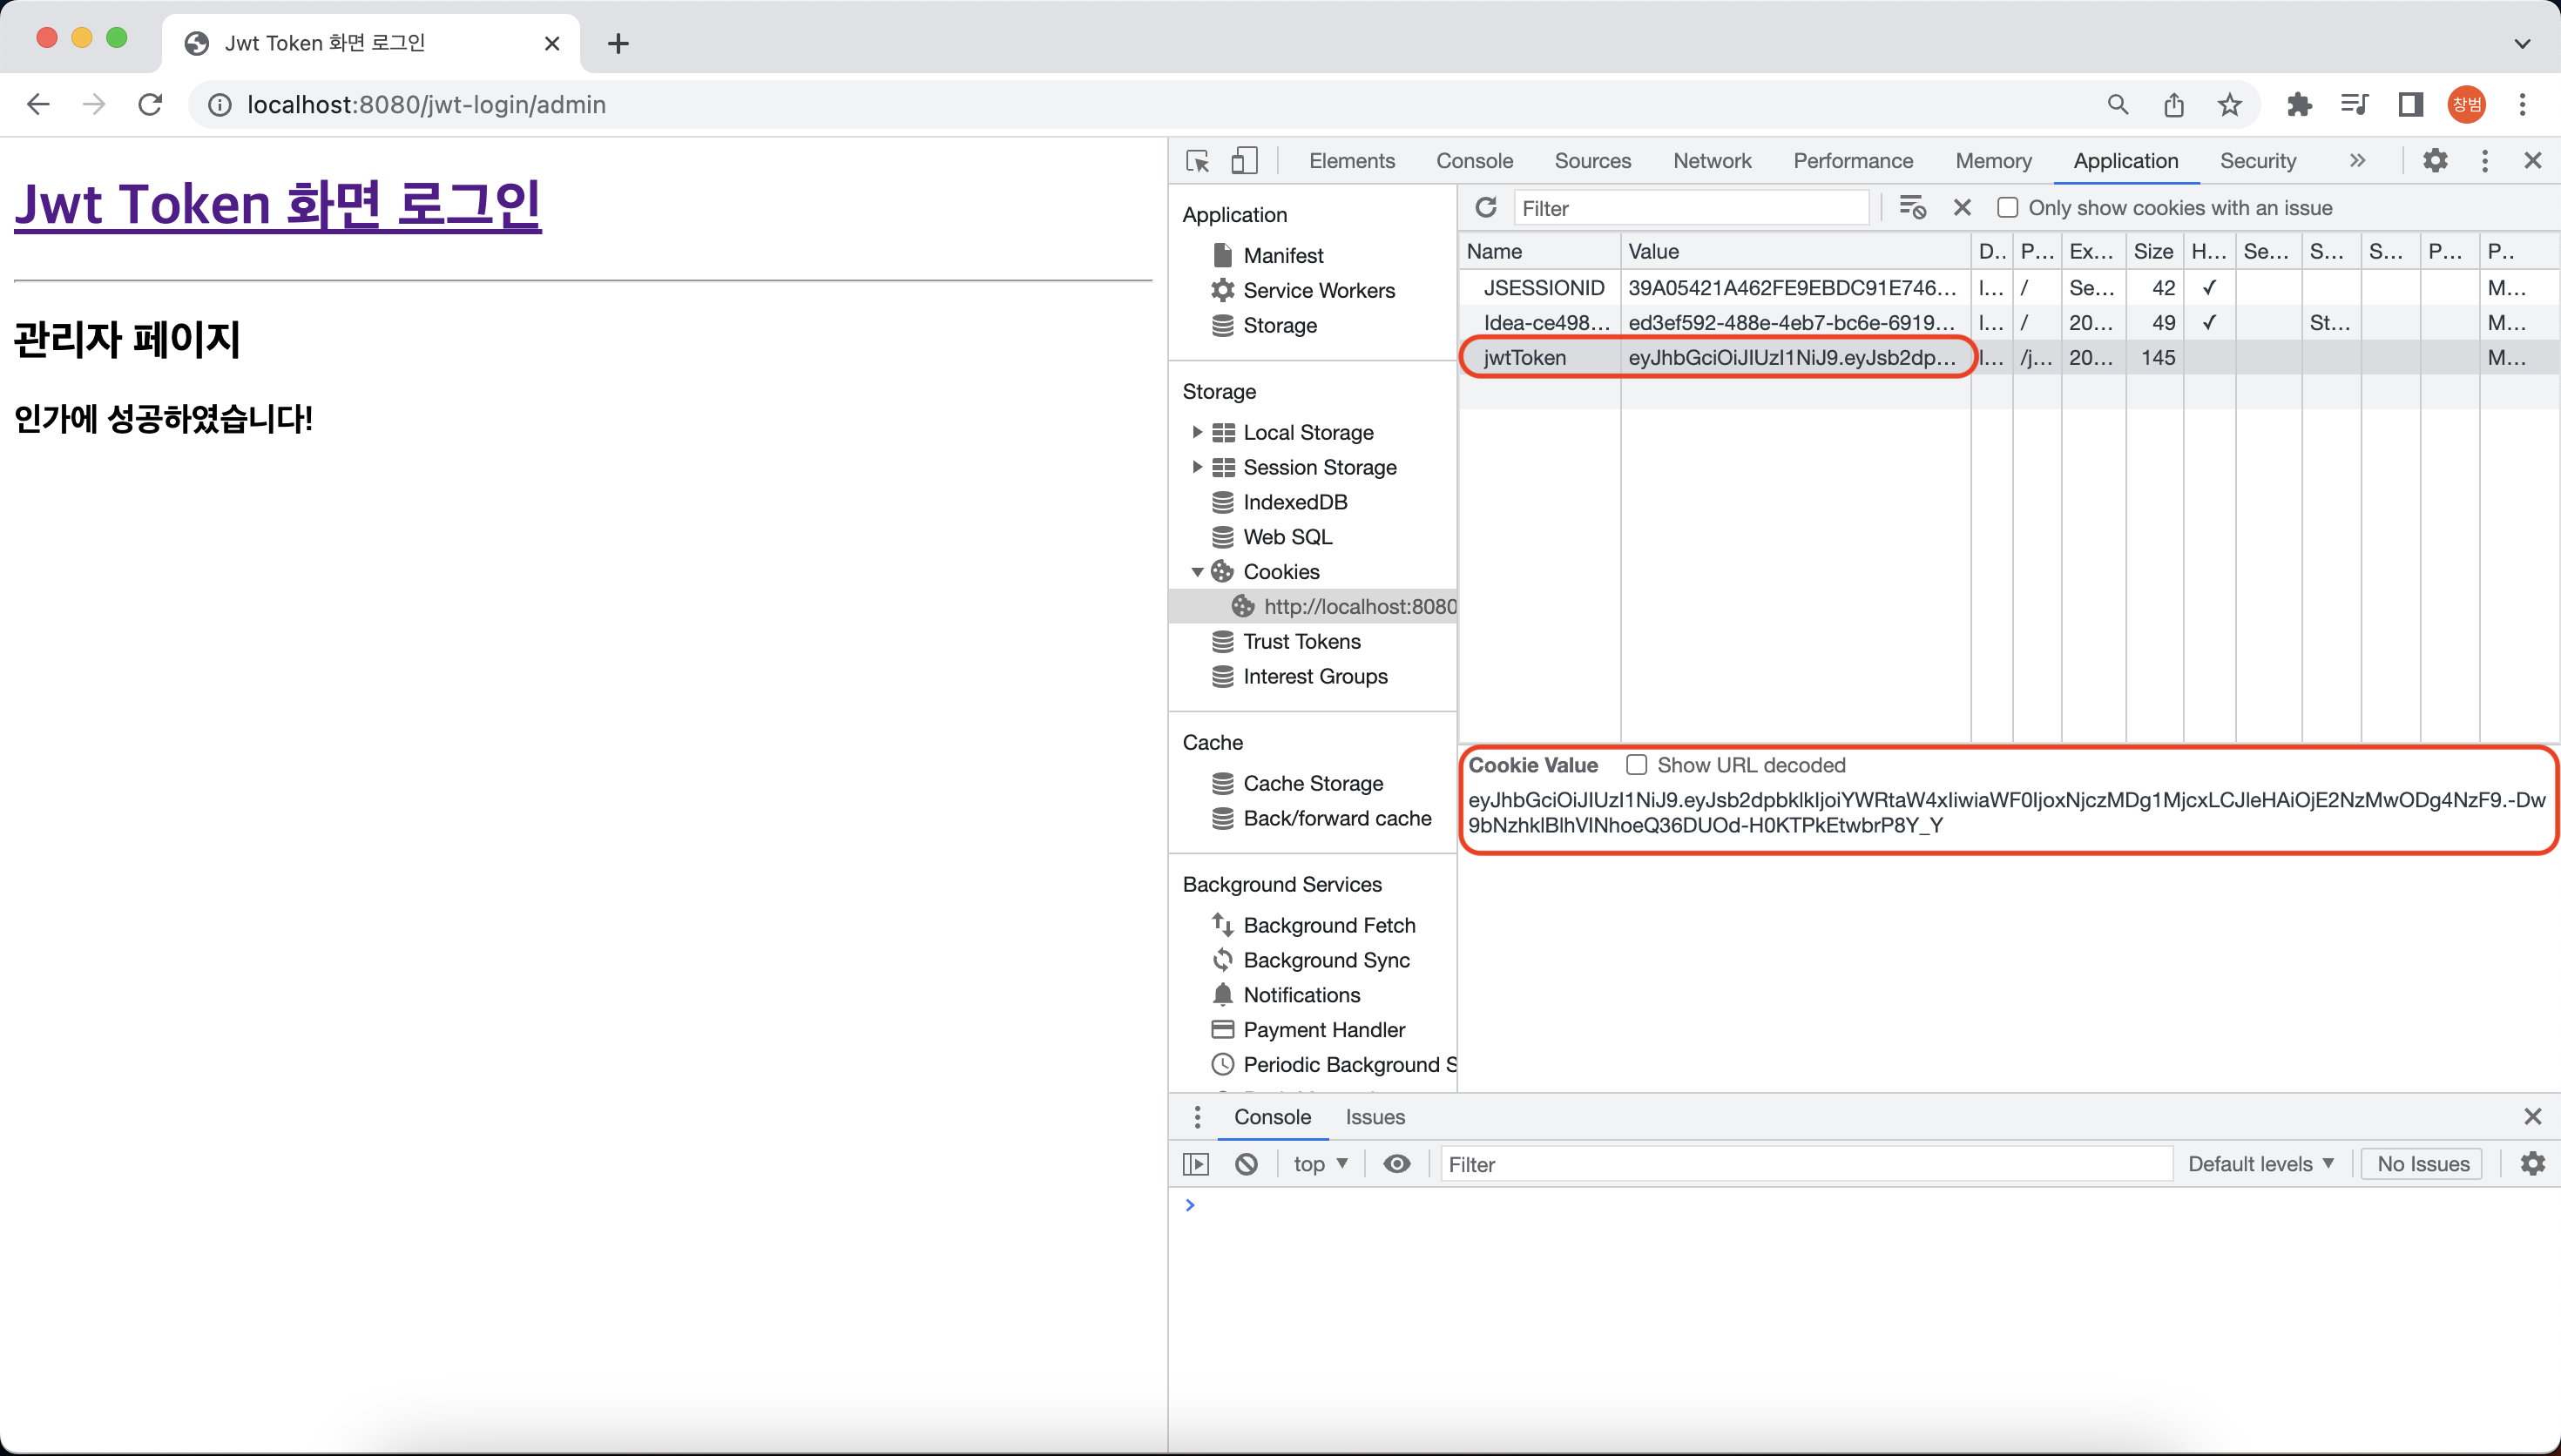Click the clear console icon

tap(1246, 1164)
